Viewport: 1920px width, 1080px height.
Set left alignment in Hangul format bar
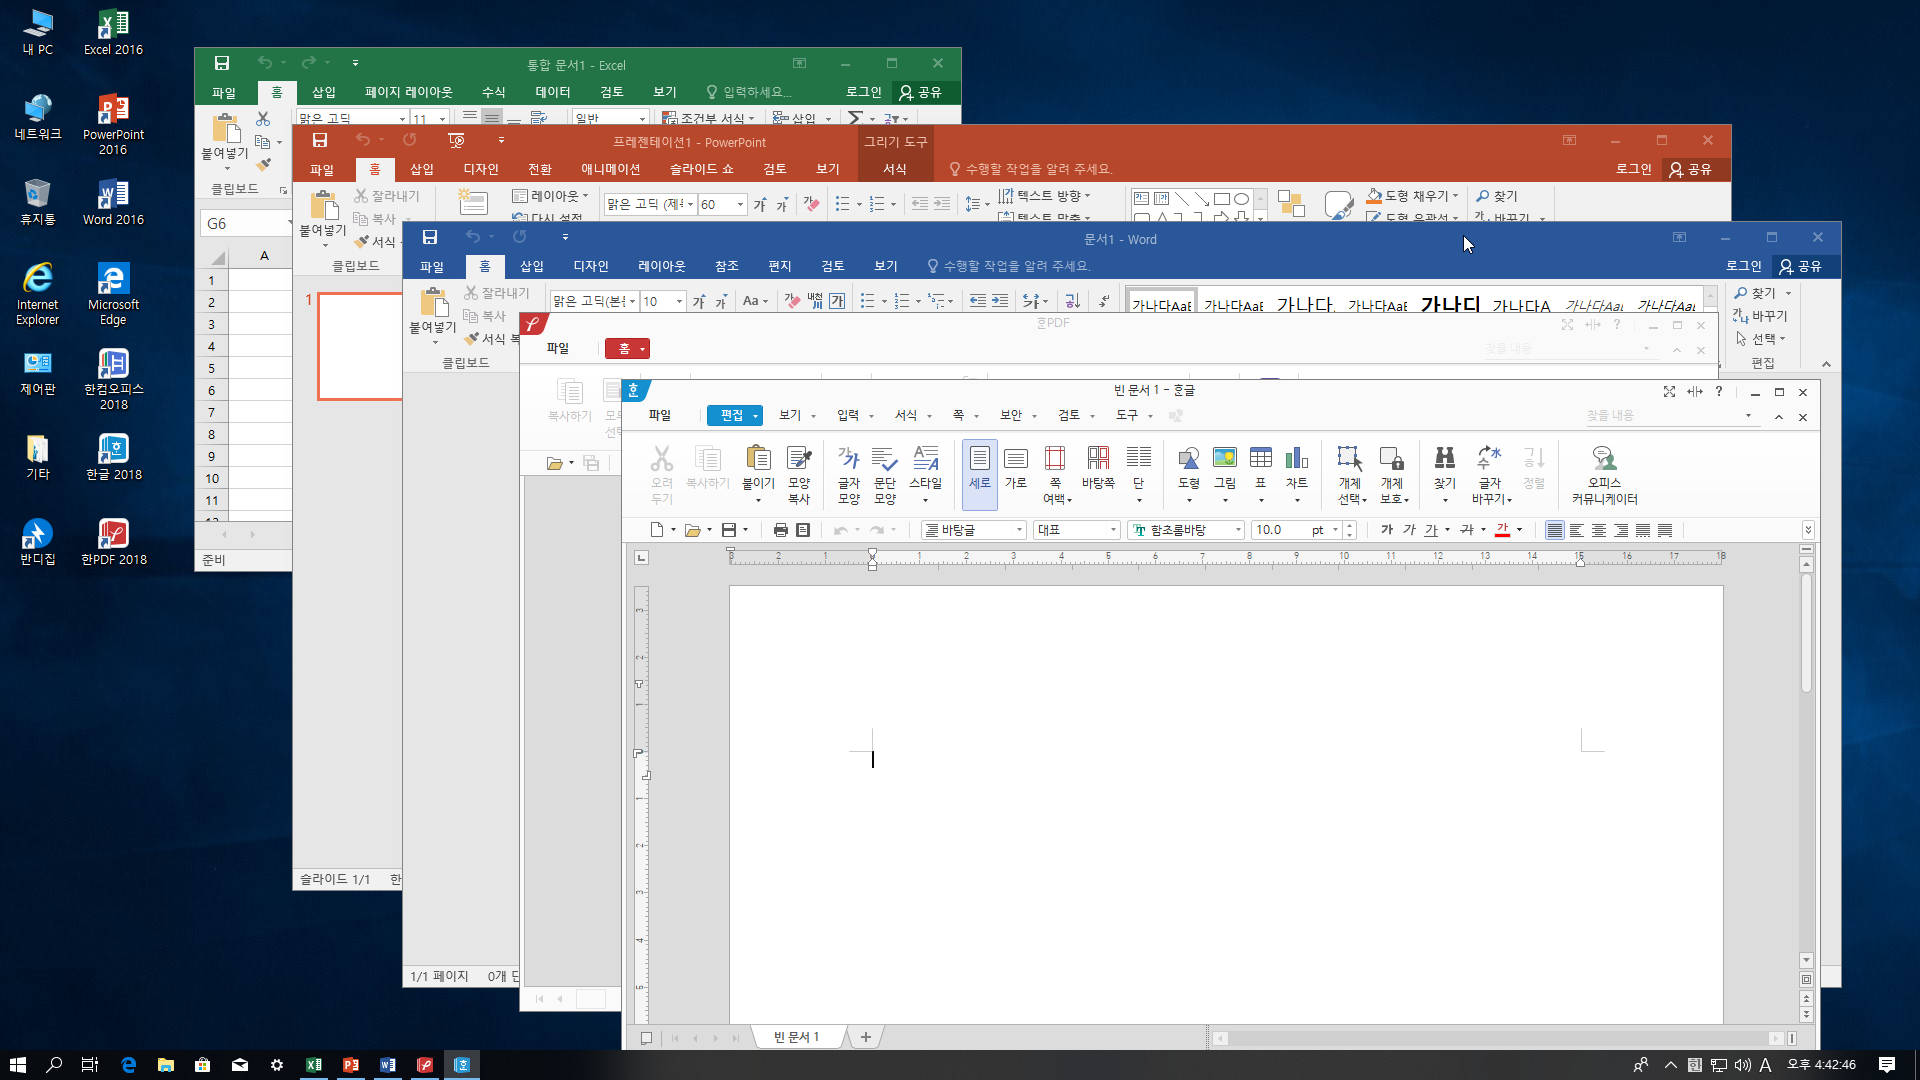coord(1577,530)
